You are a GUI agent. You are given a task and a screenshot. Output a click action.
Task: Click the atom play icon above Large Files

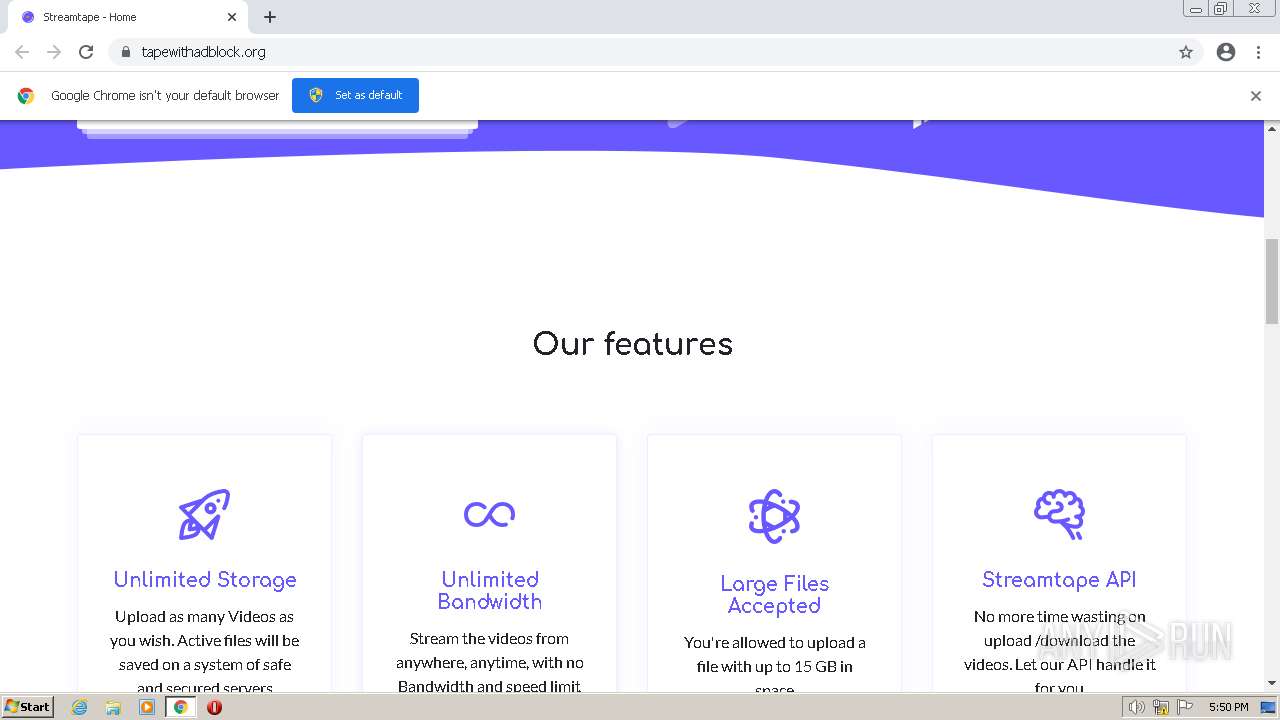[x=774, y=516]
